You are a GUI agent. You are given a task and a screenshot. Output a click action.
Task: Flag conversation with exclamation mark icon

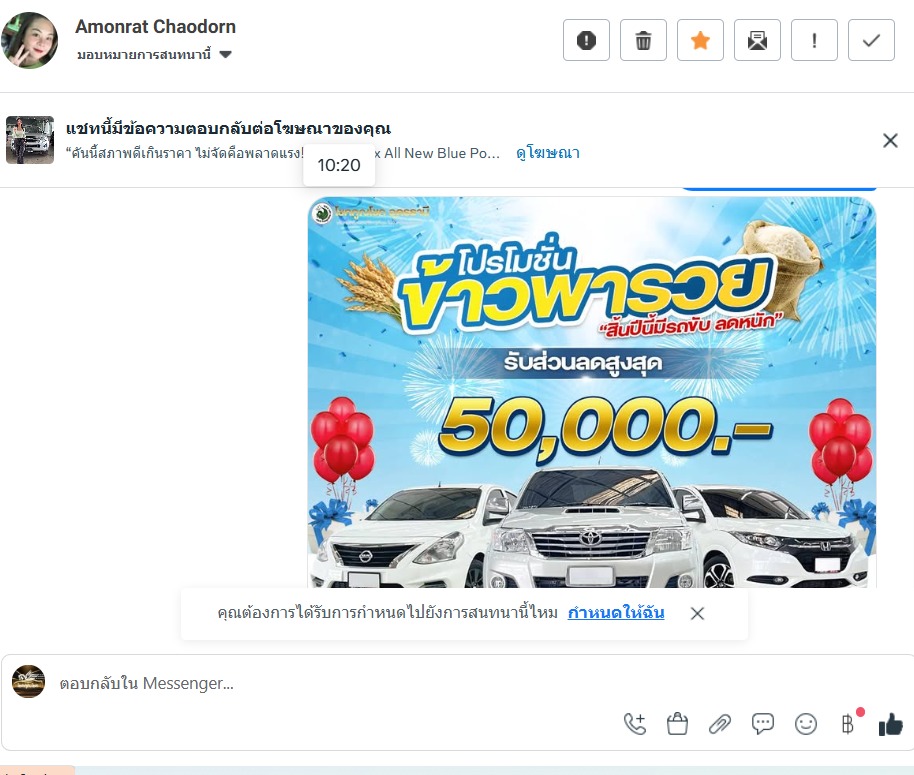pos(814,40)
